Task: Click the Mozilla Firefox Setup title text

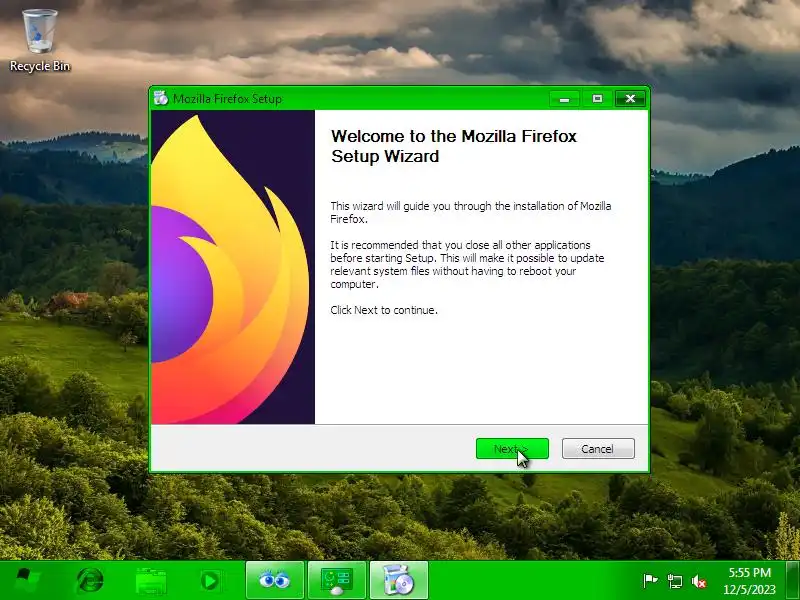Action: click(227, 99)
